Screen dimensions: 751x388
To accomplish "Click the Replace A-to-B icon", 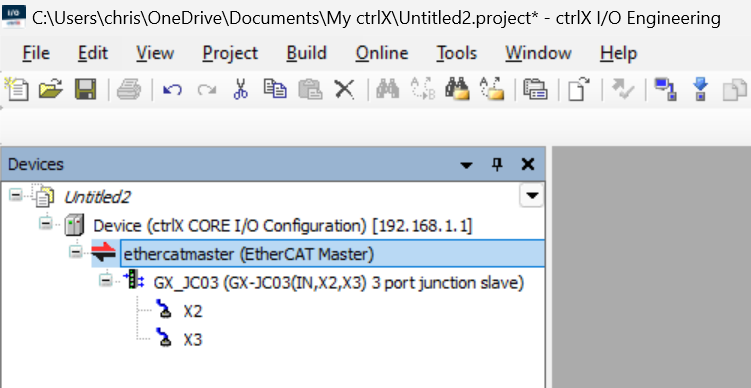I will pyautogui.click(x=423, y=89).
